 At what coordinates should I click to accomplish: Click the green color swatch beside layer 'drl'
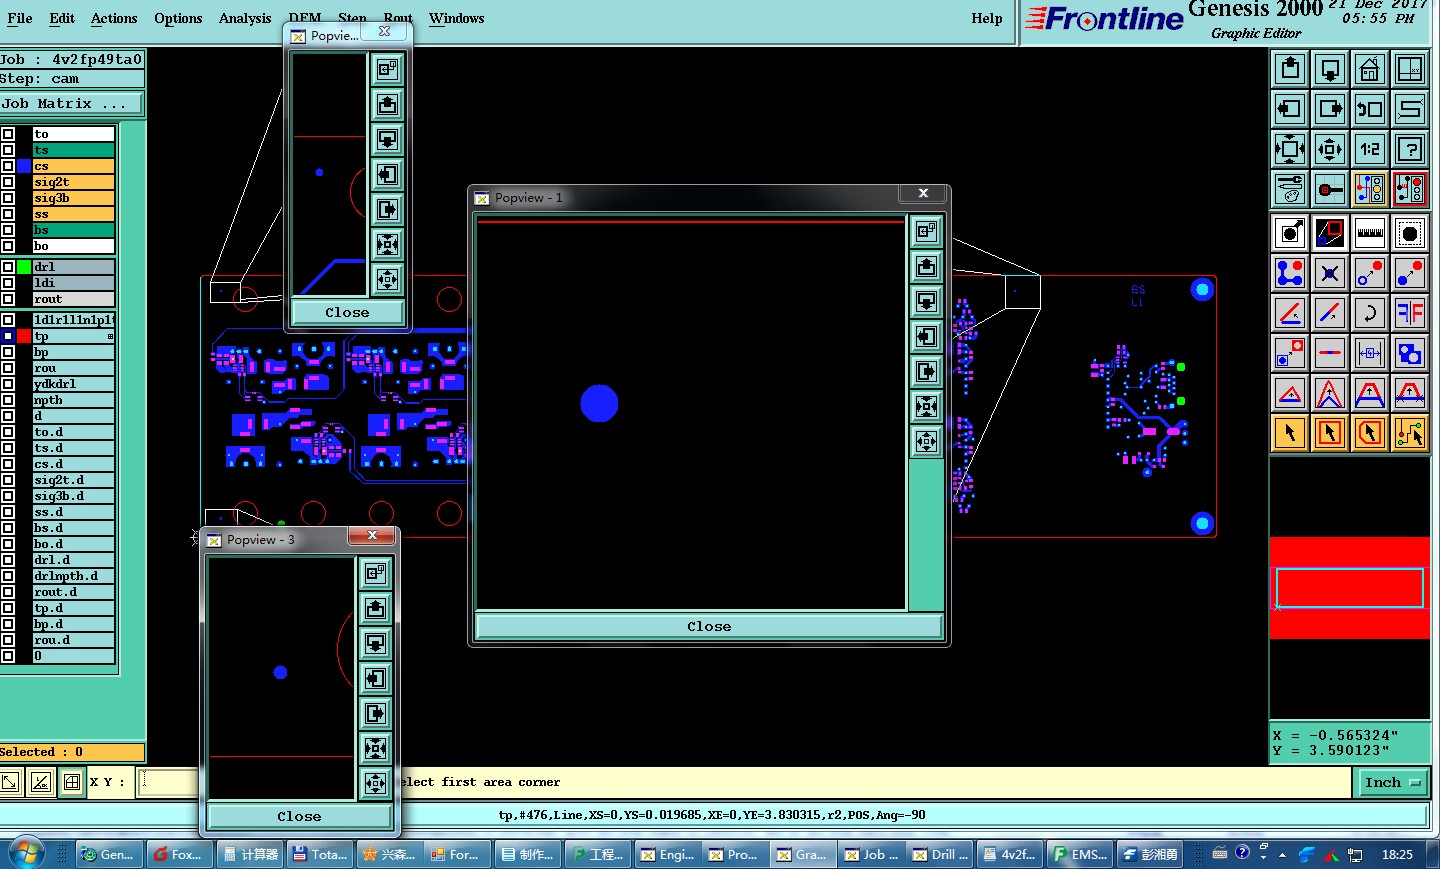coord(24,267)
